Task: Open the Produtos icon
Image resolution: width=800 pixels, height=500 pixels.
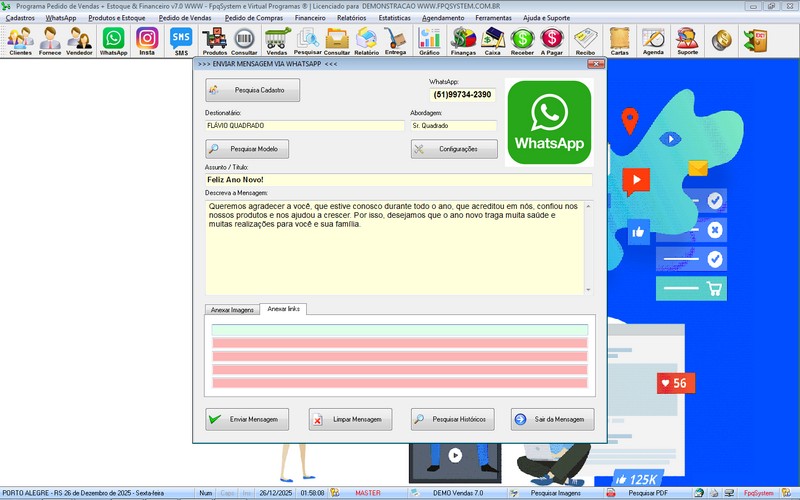Action: (215, 41)
